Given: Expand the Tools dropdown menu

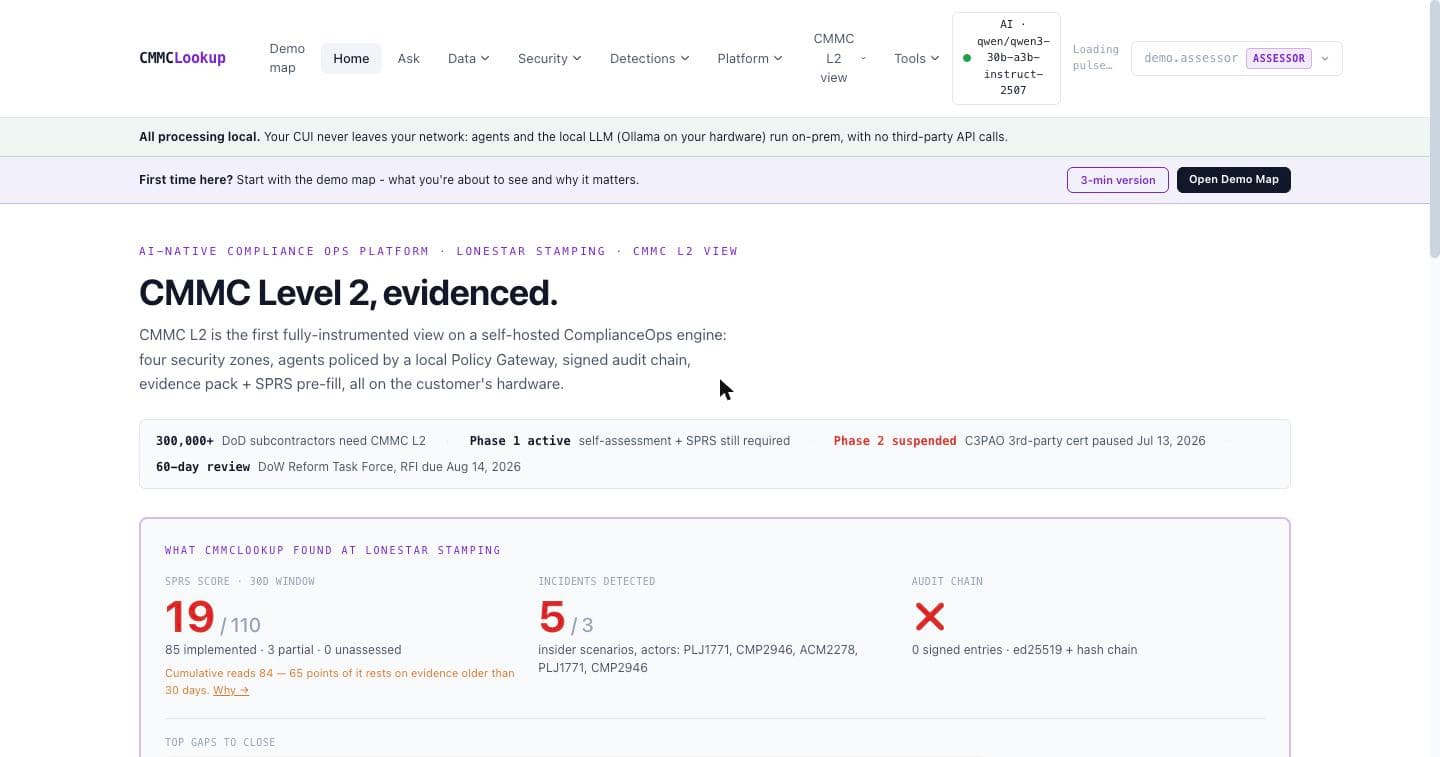Looking at the screenshot, I should pyautogui.click(x=916, y=58).
